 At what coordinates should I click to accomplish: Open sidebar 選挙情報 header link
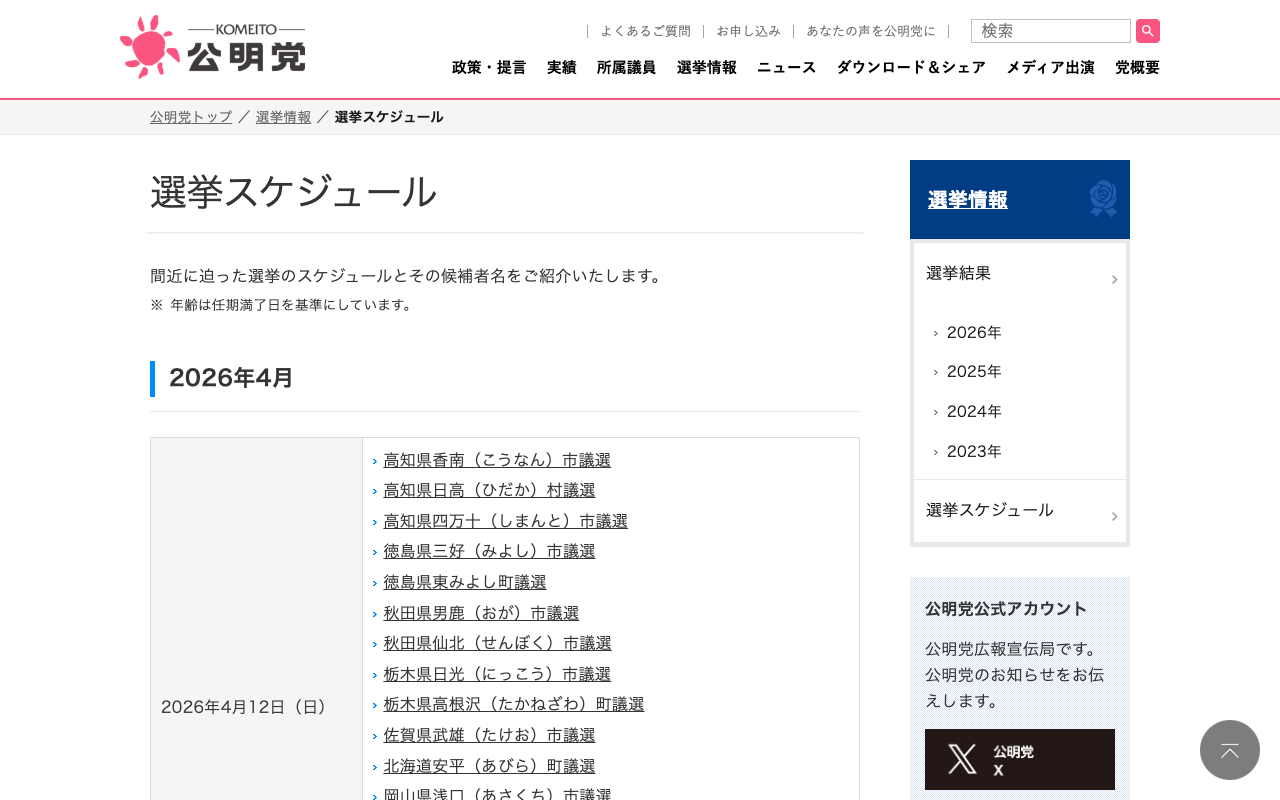coord(968,200)
